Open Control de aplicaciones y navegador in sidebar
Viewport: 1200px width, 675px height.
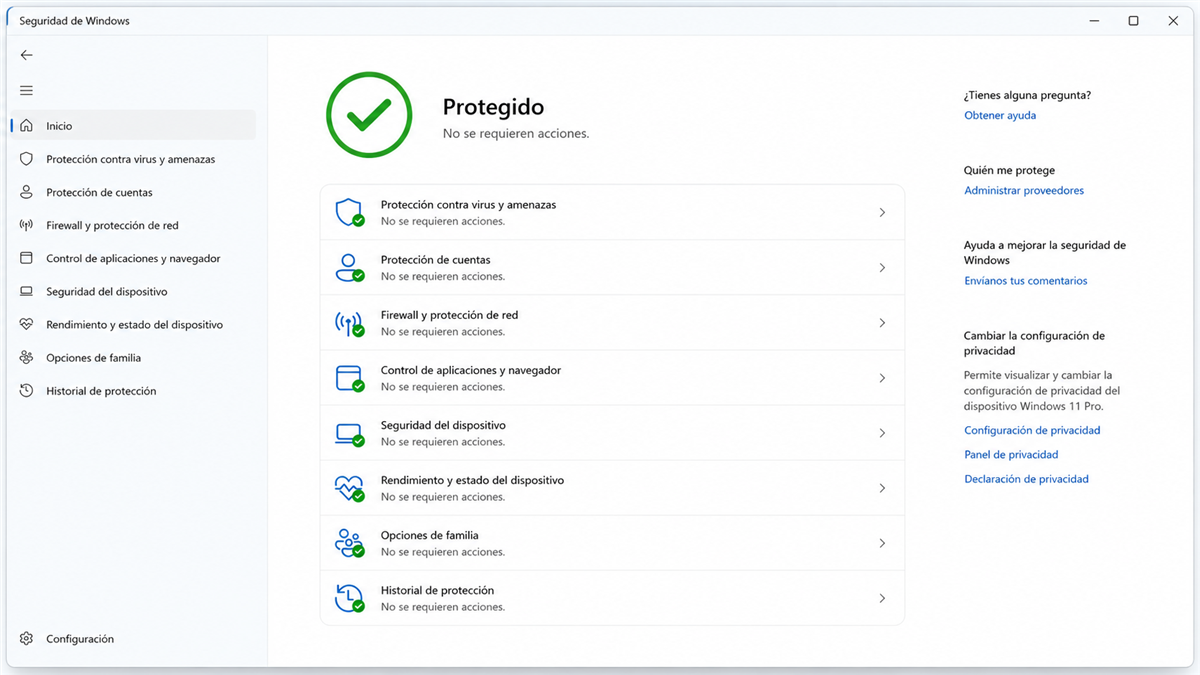[133, 258]
